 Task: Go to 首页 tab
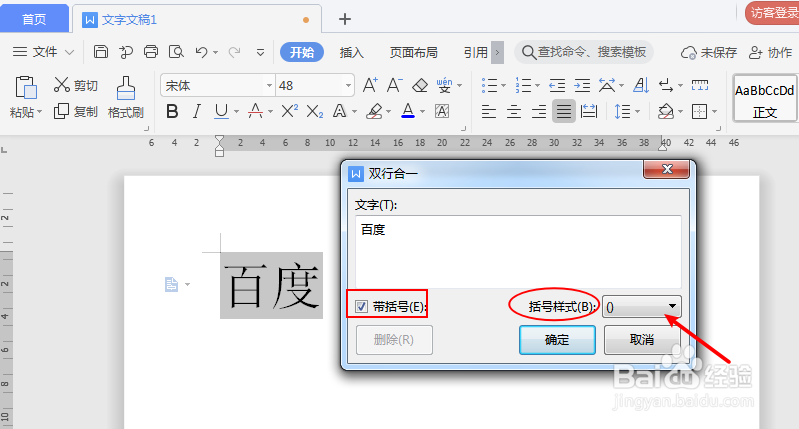click(34, 19)
